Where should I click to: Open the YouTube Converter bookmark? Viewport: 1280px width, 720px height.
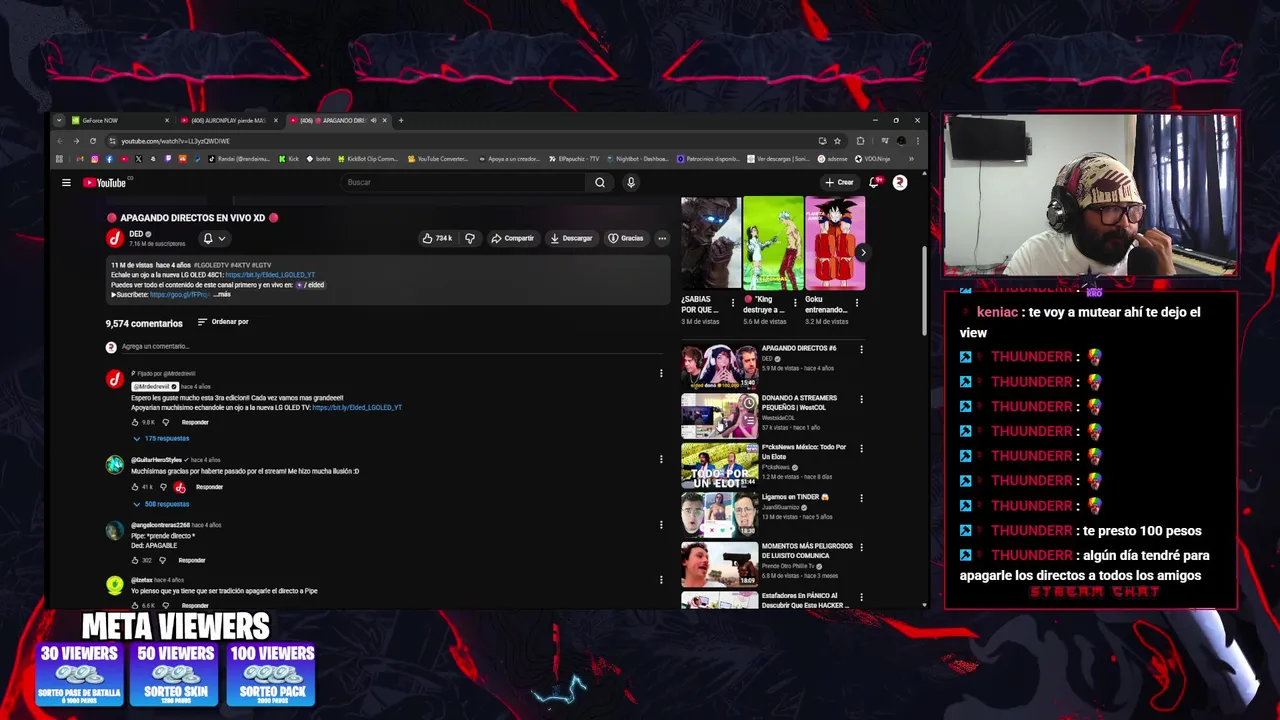[437, 159]
